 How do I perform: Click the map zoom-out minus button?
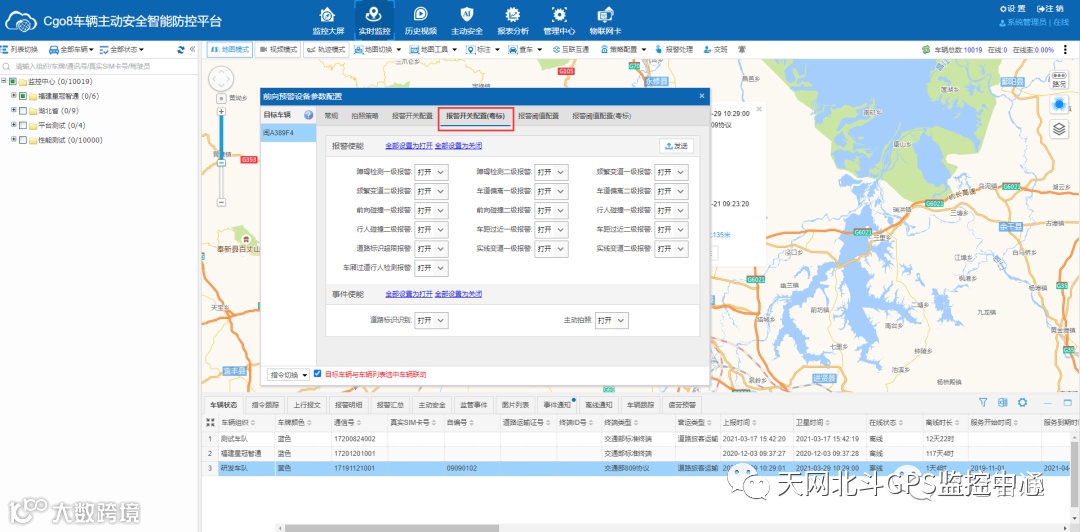click(221, 202)
